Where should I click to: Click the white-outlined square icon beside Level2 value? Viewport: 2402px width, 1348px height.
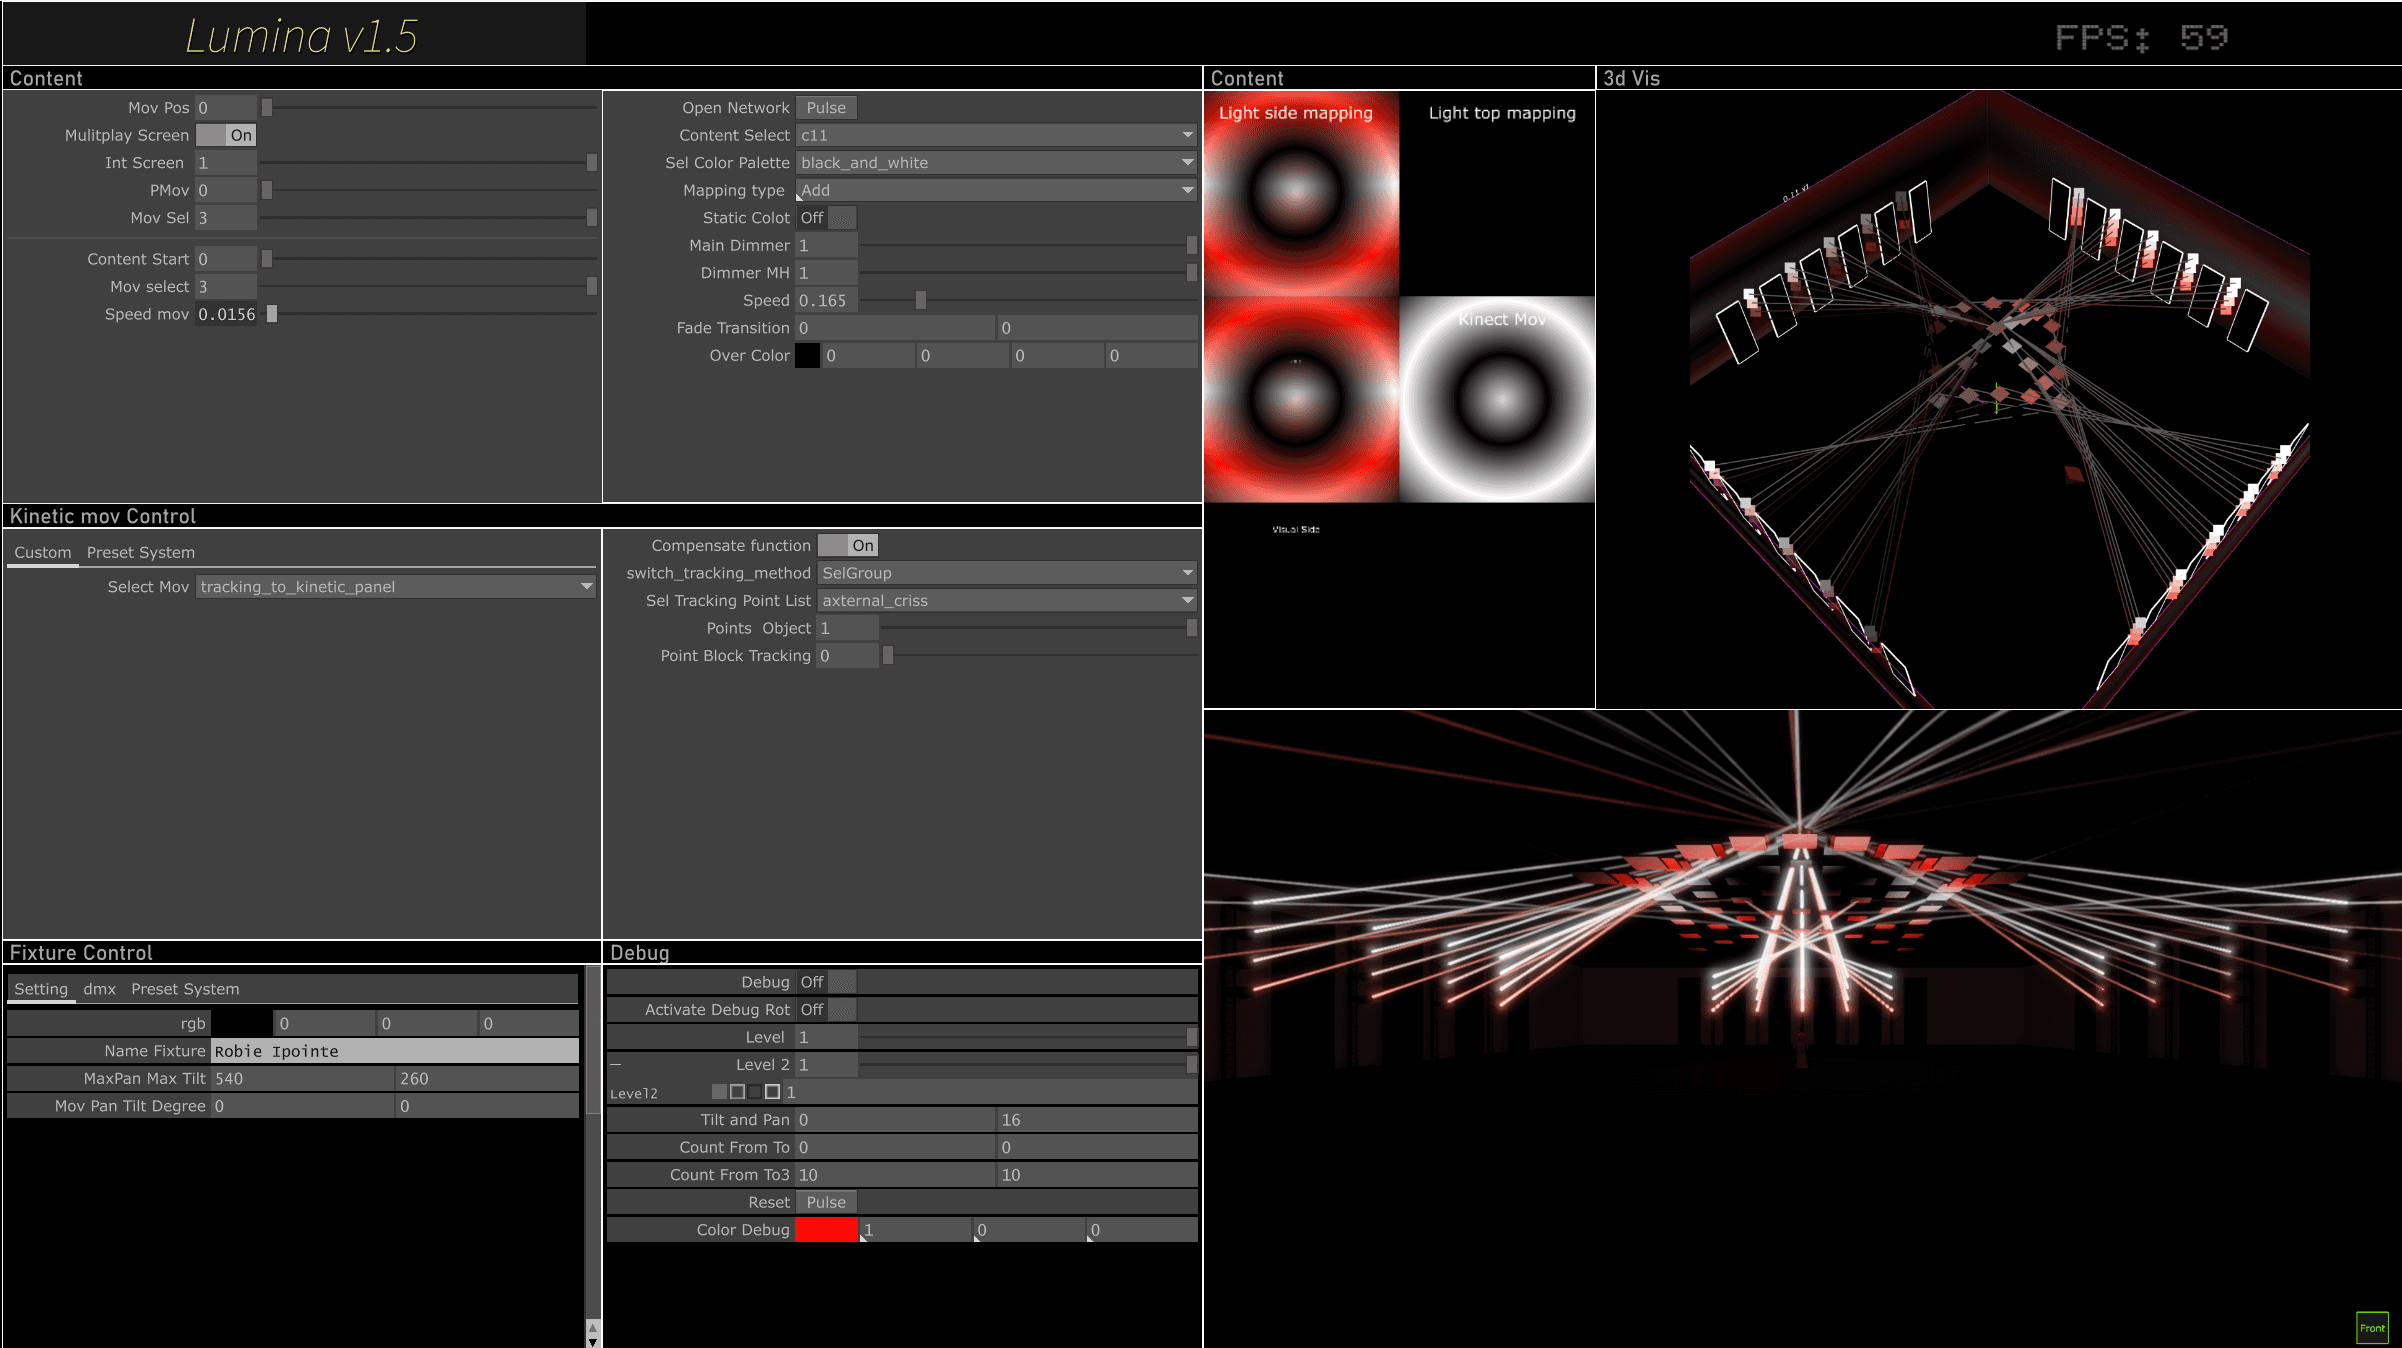[772, 1092]
